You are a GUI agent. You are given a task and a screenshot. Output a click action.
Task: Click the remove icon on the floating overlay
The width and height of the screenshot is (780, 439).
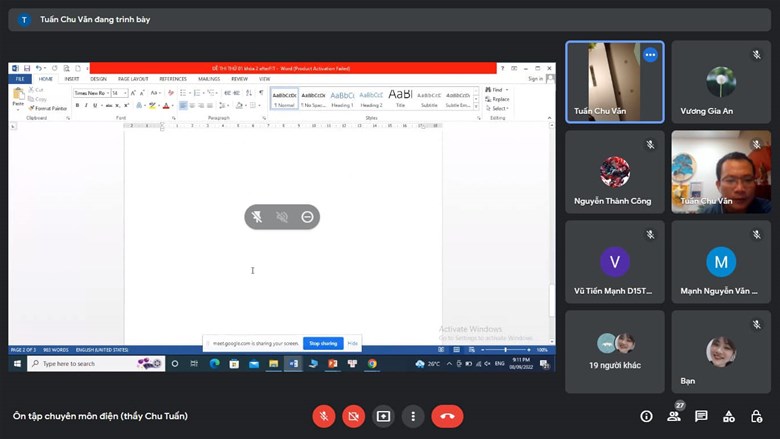point(307,217)
